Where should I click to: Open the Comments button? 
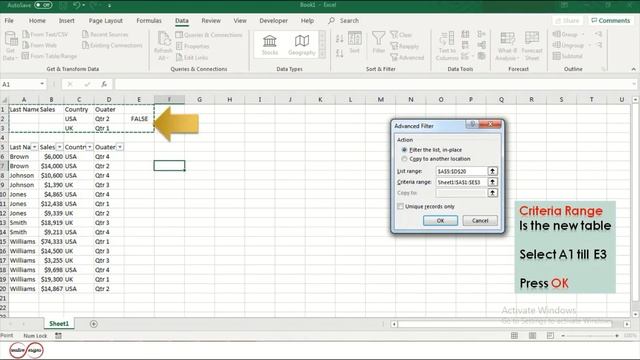coord(611,20)
